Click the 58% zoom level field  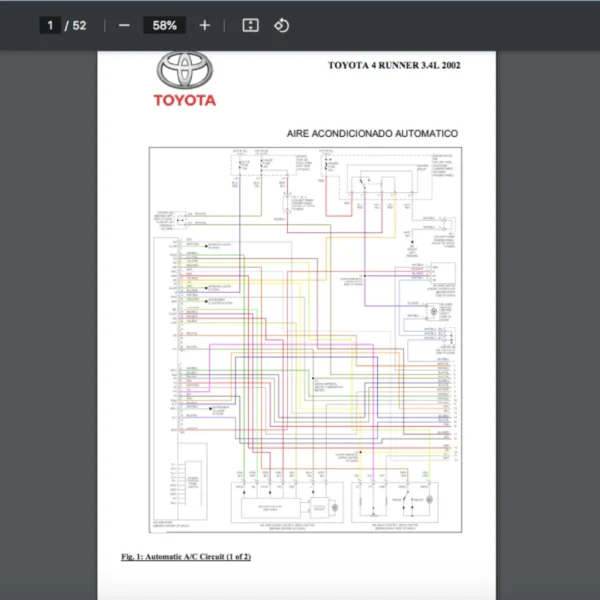click(164, 25)
